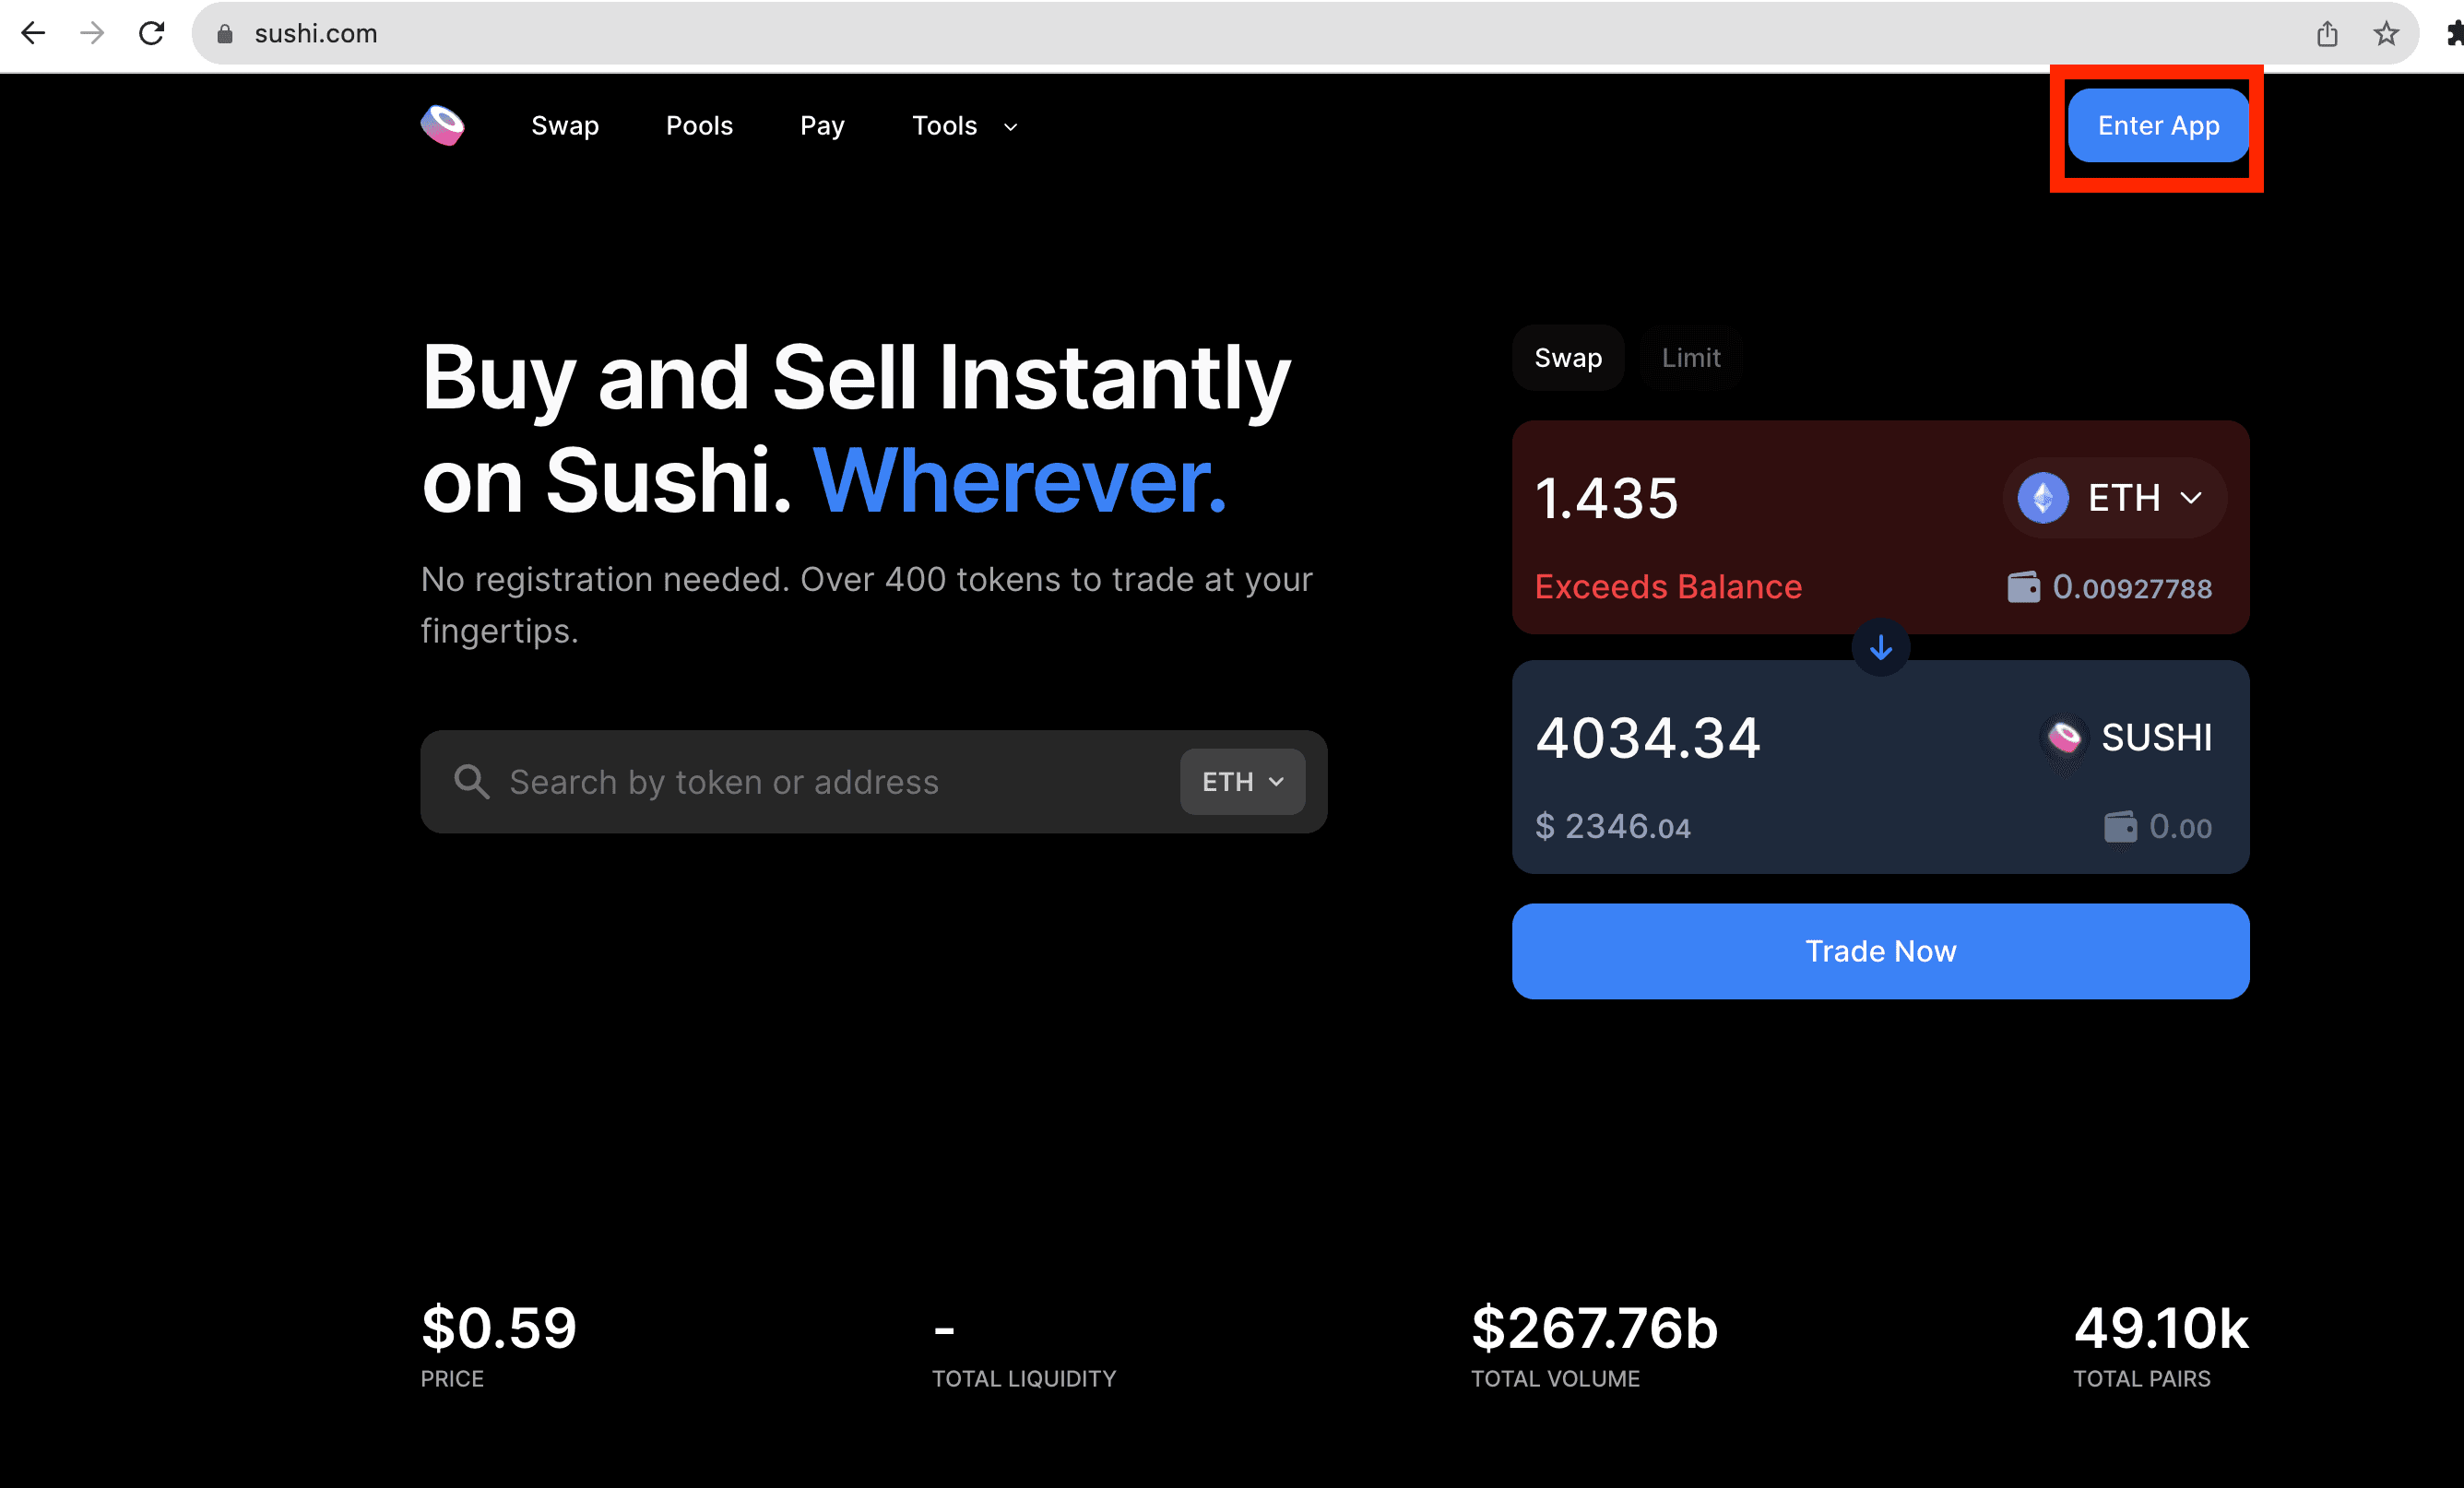Click the swap direction down-arrow icon

pos(1880,647)
